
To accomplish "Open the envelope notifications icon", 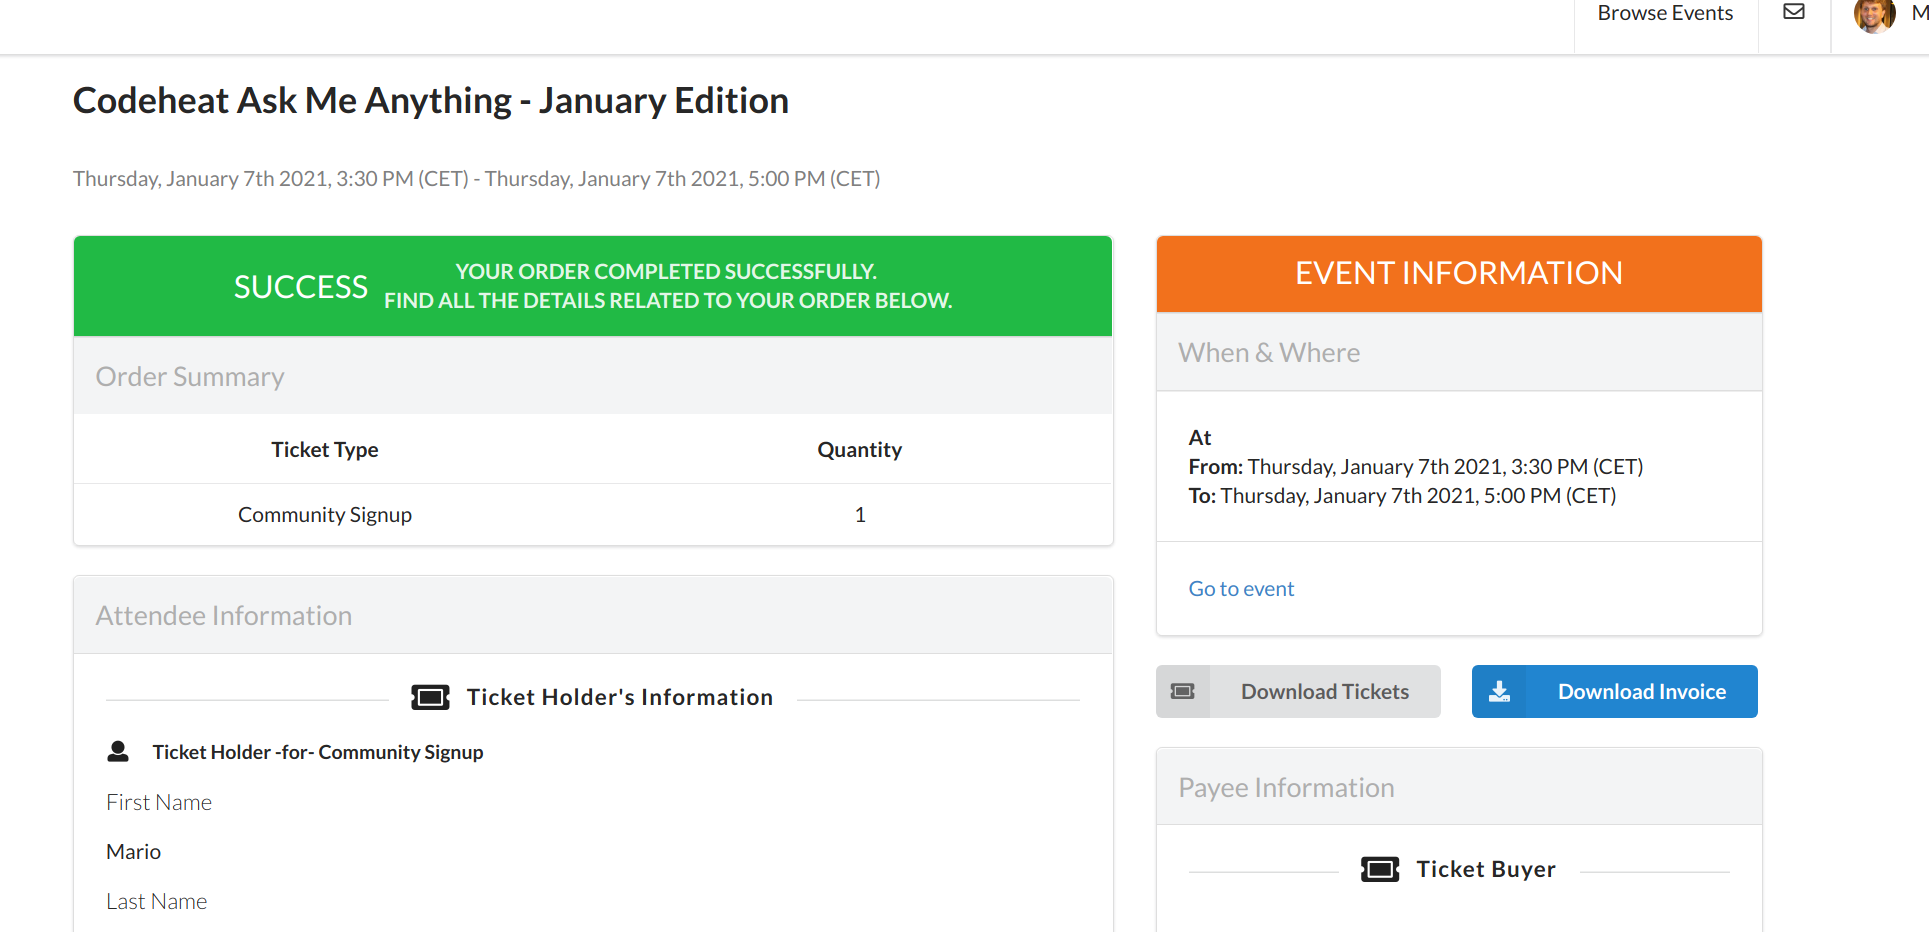I will [1794, 12].
